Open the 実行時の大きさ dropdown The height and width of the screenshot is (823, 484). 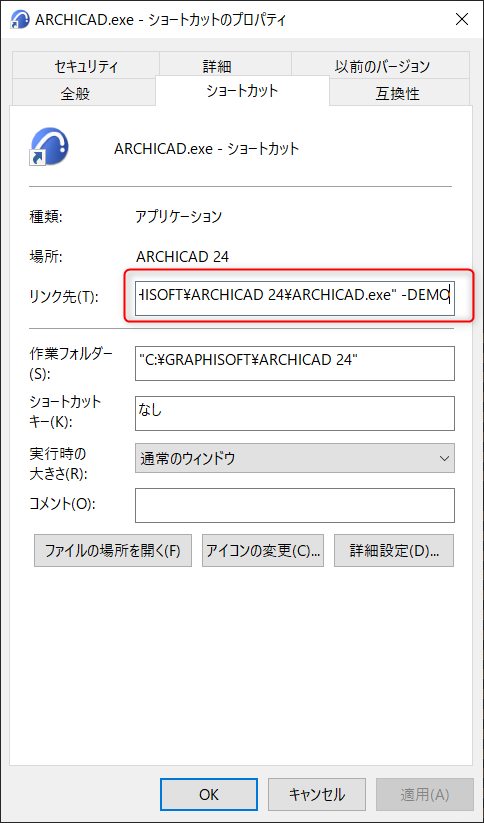point(294,458)
